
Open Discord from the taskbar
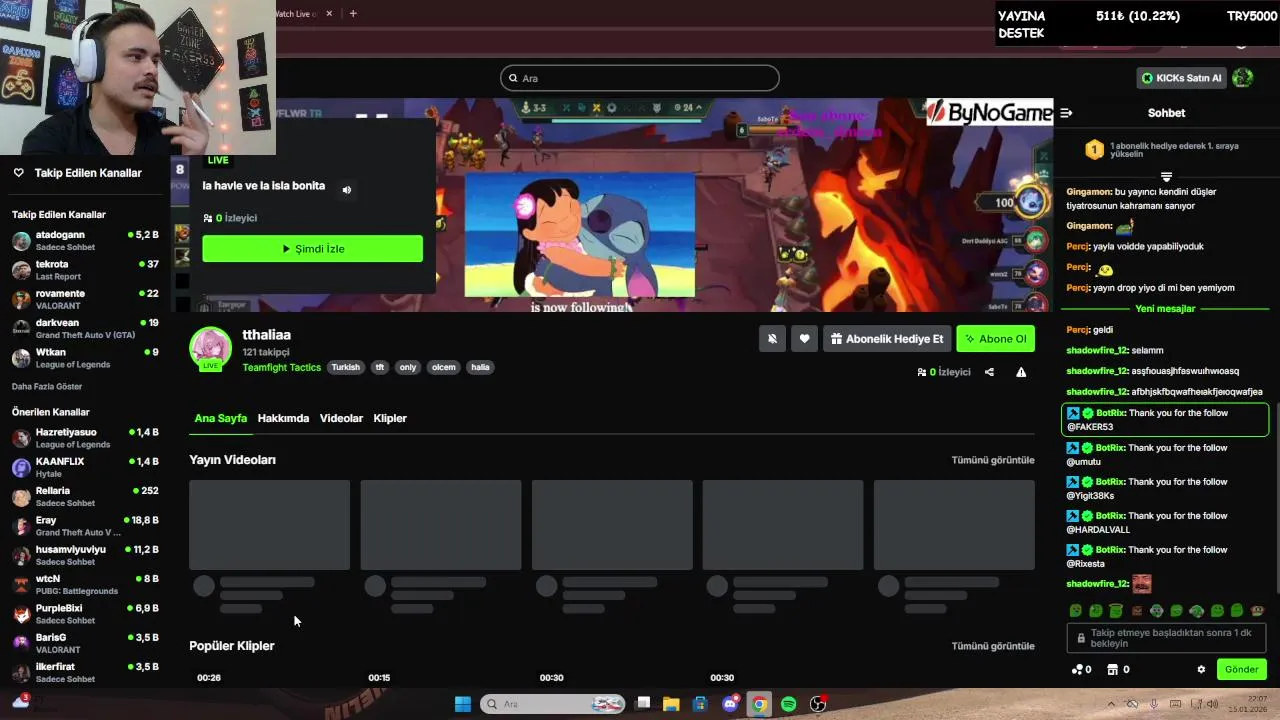tap(730, 704)
